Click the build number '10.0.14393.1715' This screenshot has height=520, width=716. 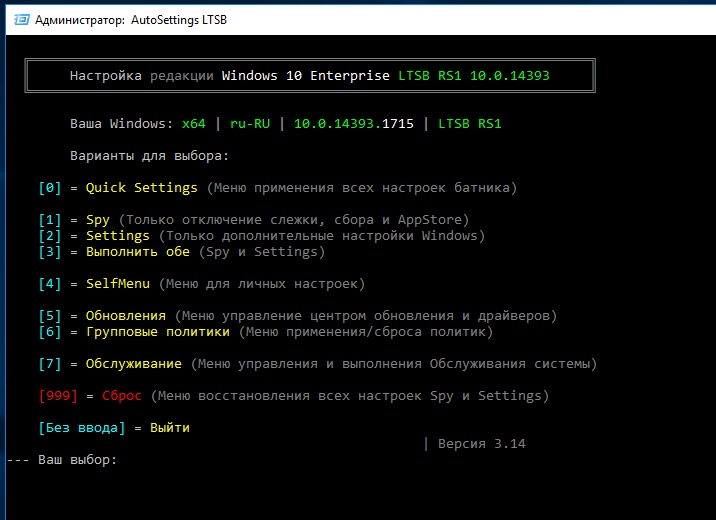click(x=353, y=124)
